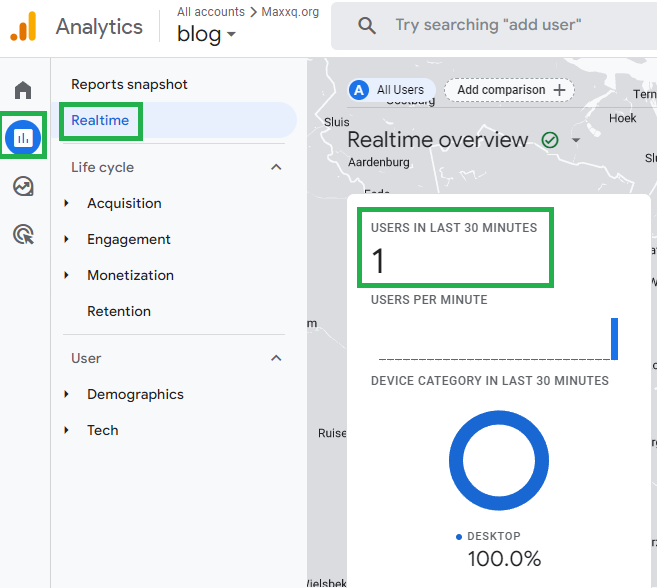
Task: Click the Maxxq.org breadcrumb link
Action: pos(290,12)
